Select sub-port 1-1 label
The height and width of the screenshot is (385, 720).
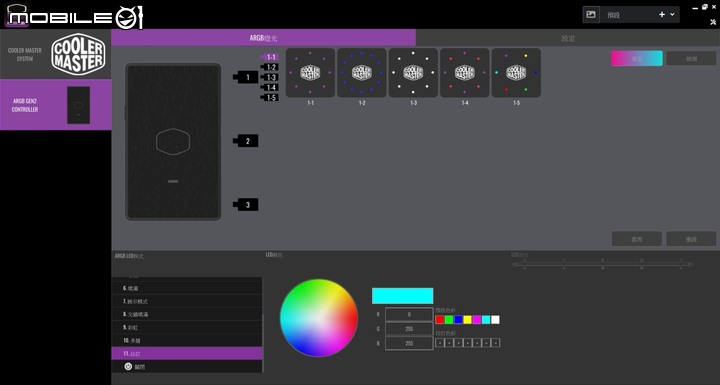tap(270, 57)
